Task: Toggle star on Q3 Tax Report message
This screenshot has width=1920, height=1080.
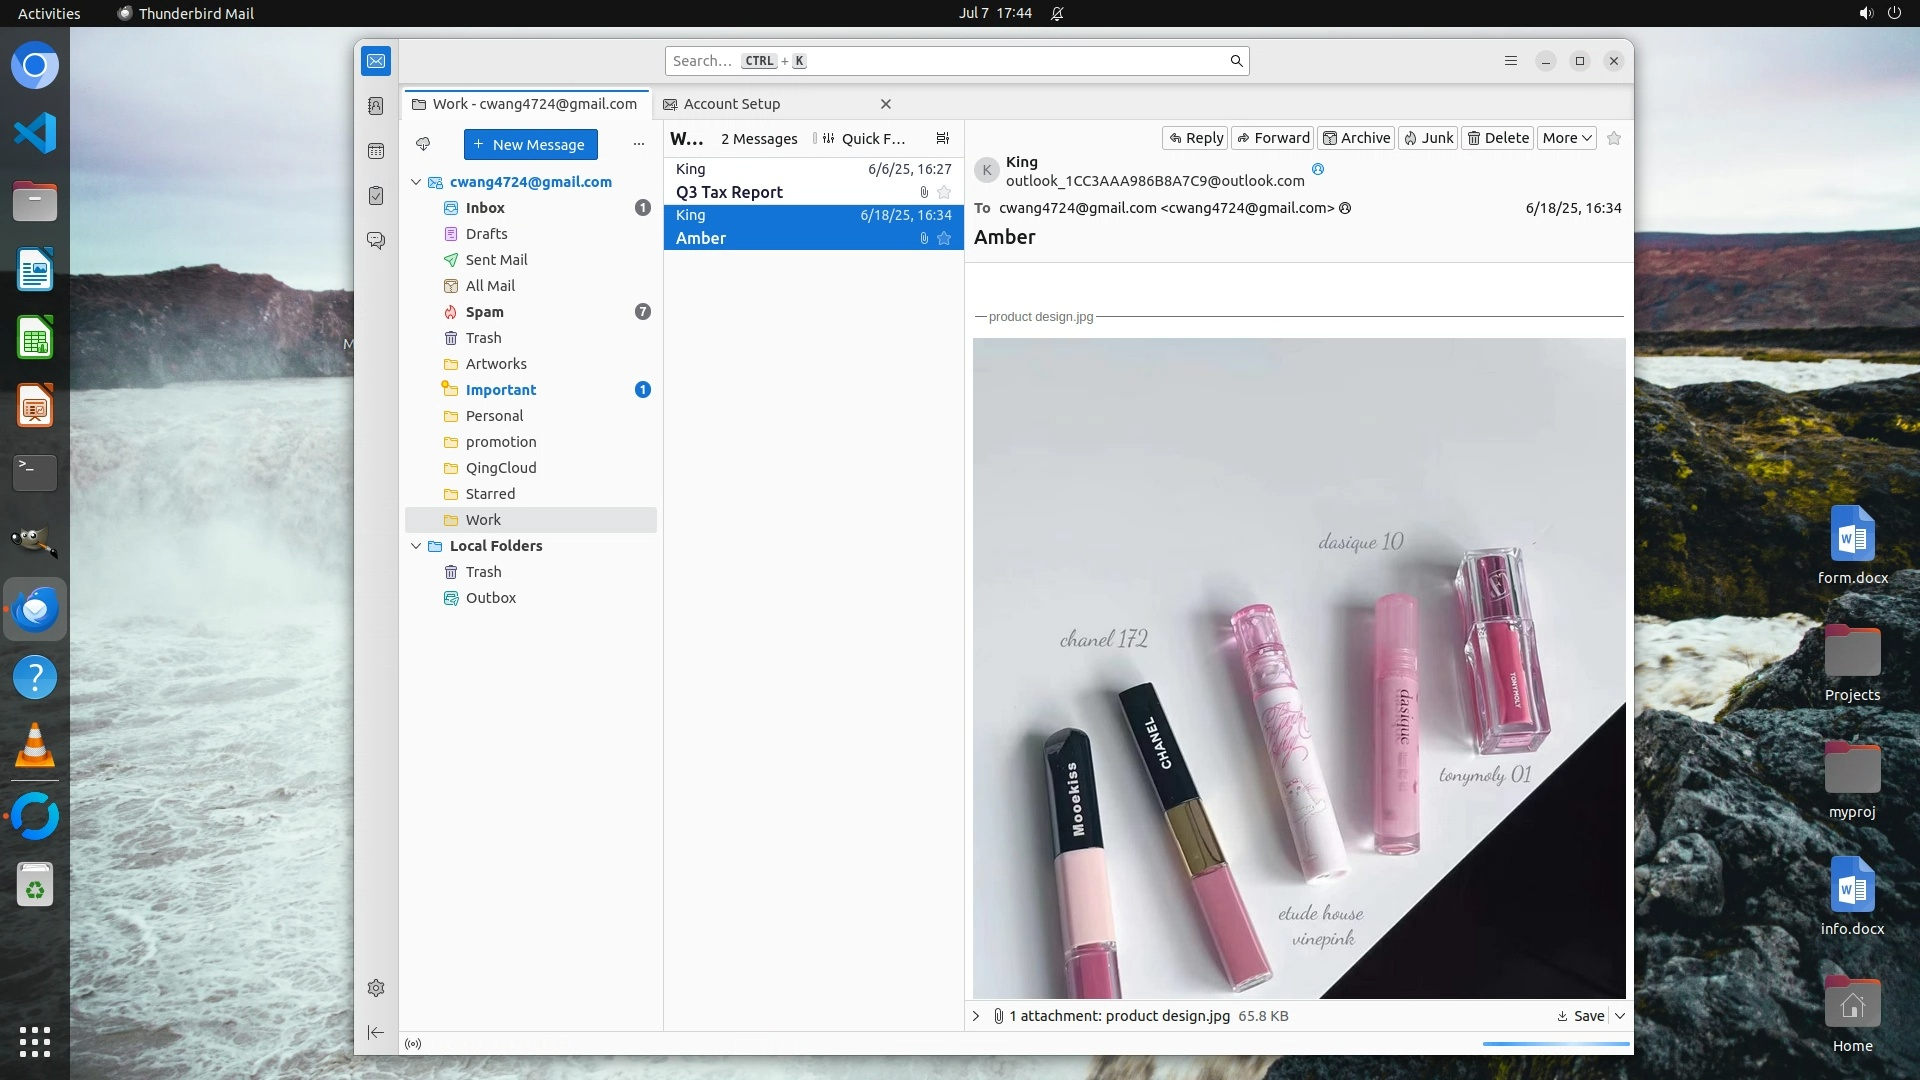Action: pyautogui.click(x=944, y=192)
